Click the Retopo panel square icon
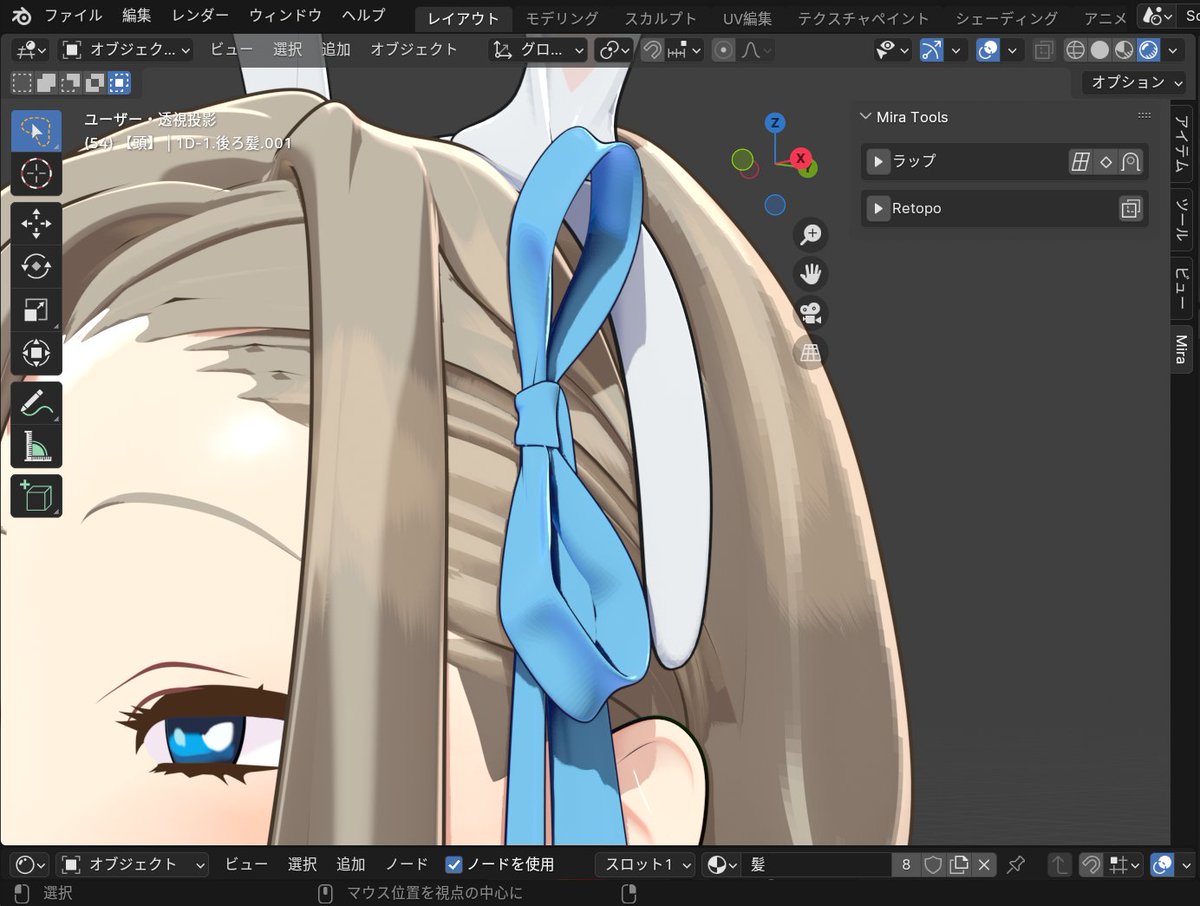 1130,209
